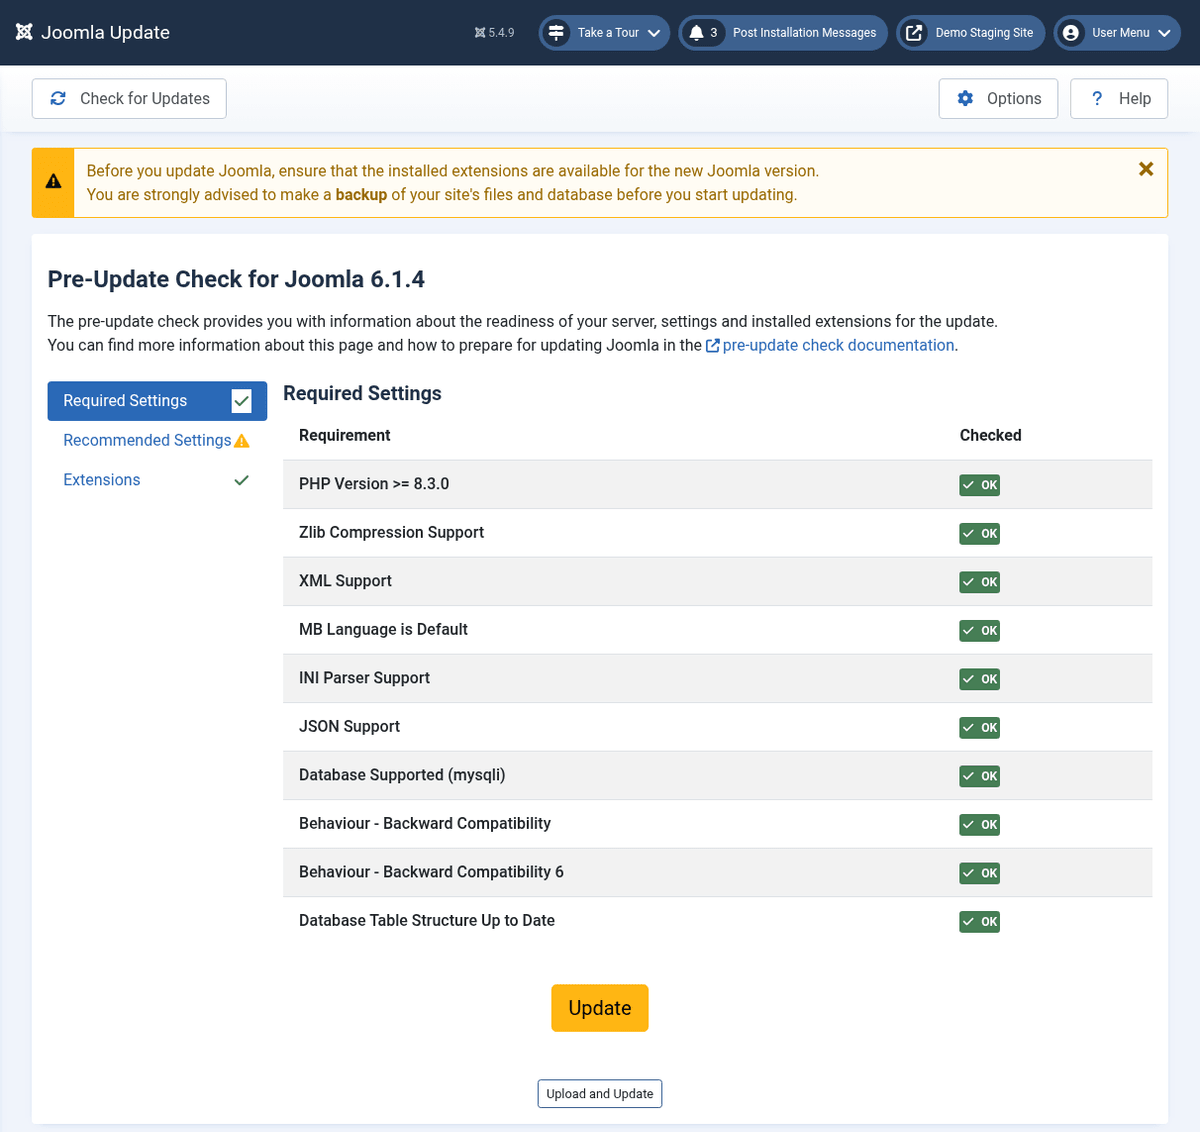
Task: Click the notifications bell icon
Action: [697, 33]
